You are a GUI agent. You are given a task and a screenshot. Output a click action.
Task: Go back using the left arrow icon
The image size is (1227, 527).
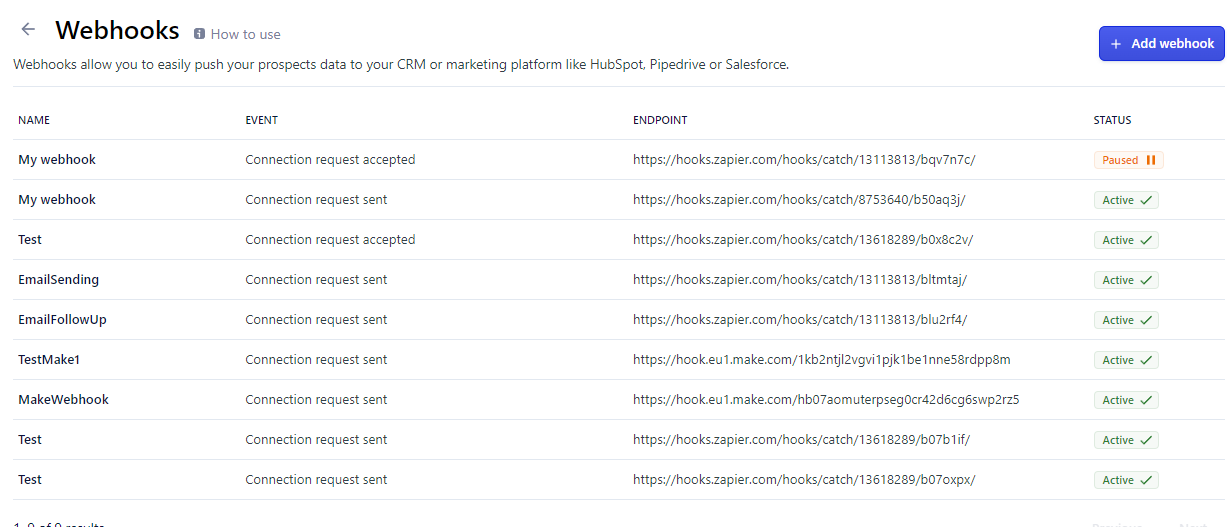28,30
